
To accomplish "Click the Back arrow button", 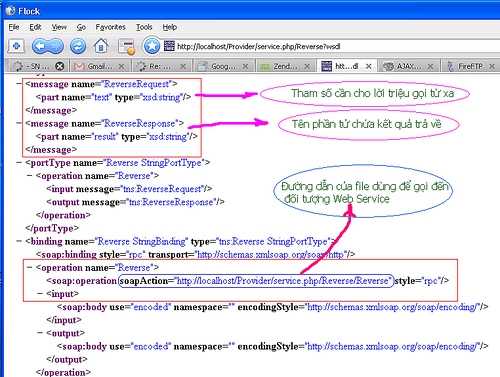I will 41,46.
